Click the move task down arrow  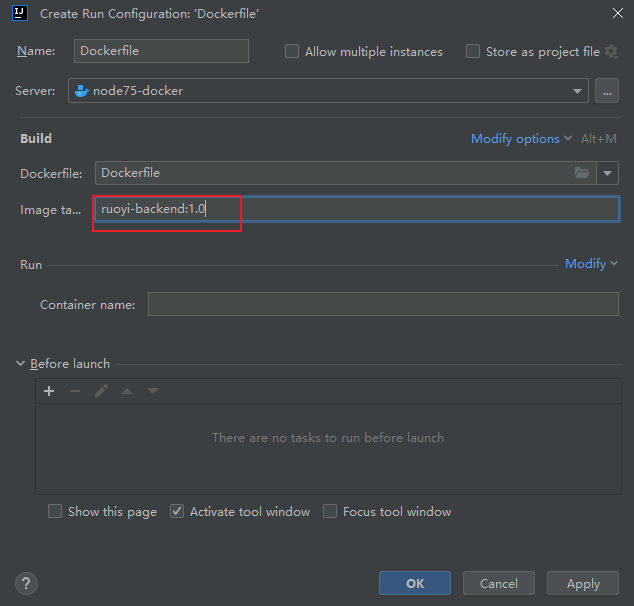(x=153, y=391)
